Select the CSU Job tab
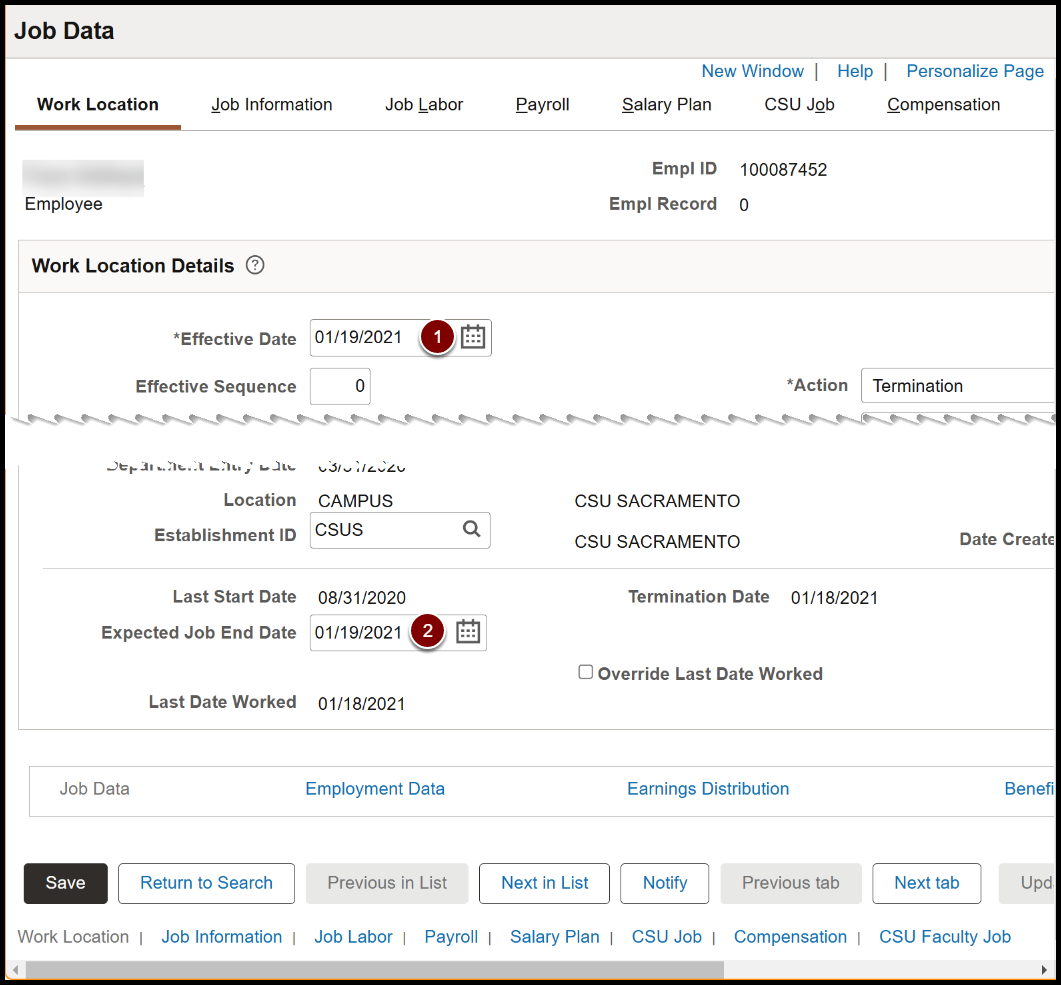The height and width of the screenshot is (985, 1061). click(799, 104)
